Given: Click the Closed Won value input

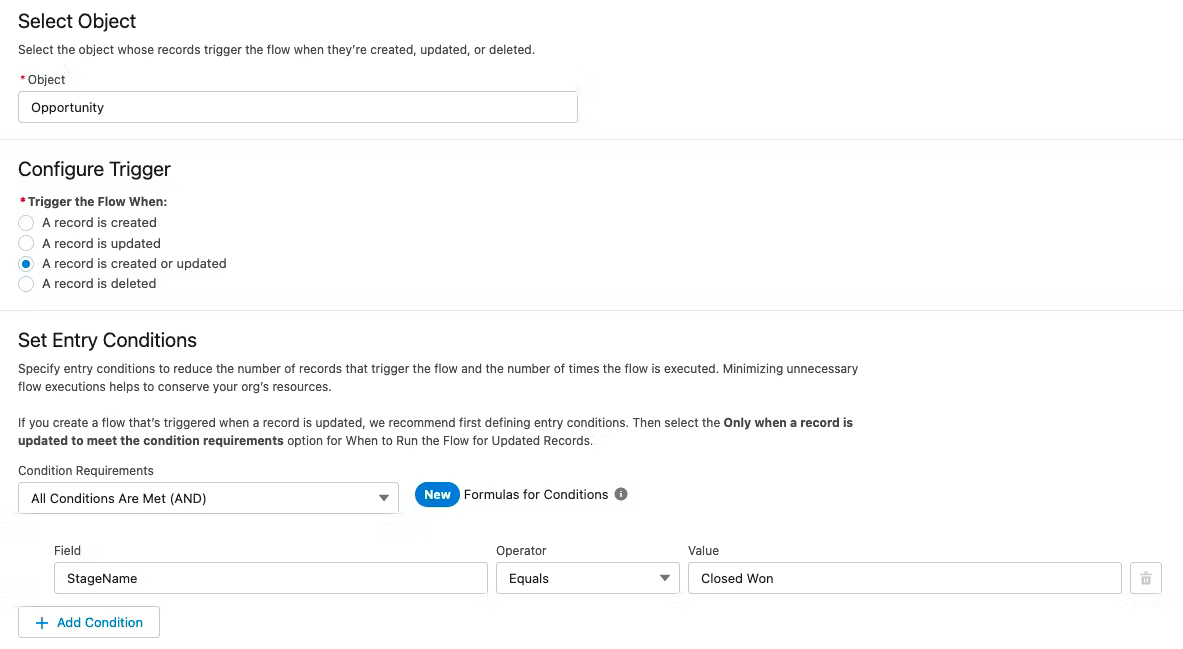Looking at the screenshot, I should click(x=904, y=578).
